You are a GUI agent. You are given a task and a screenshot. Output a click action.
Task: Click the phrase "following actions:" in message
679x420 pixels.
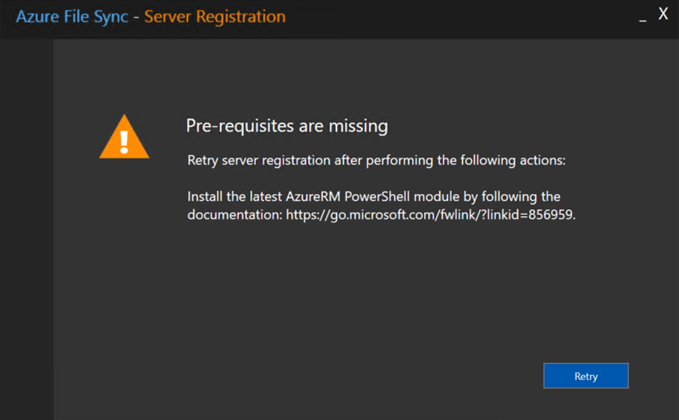(513, 161)
